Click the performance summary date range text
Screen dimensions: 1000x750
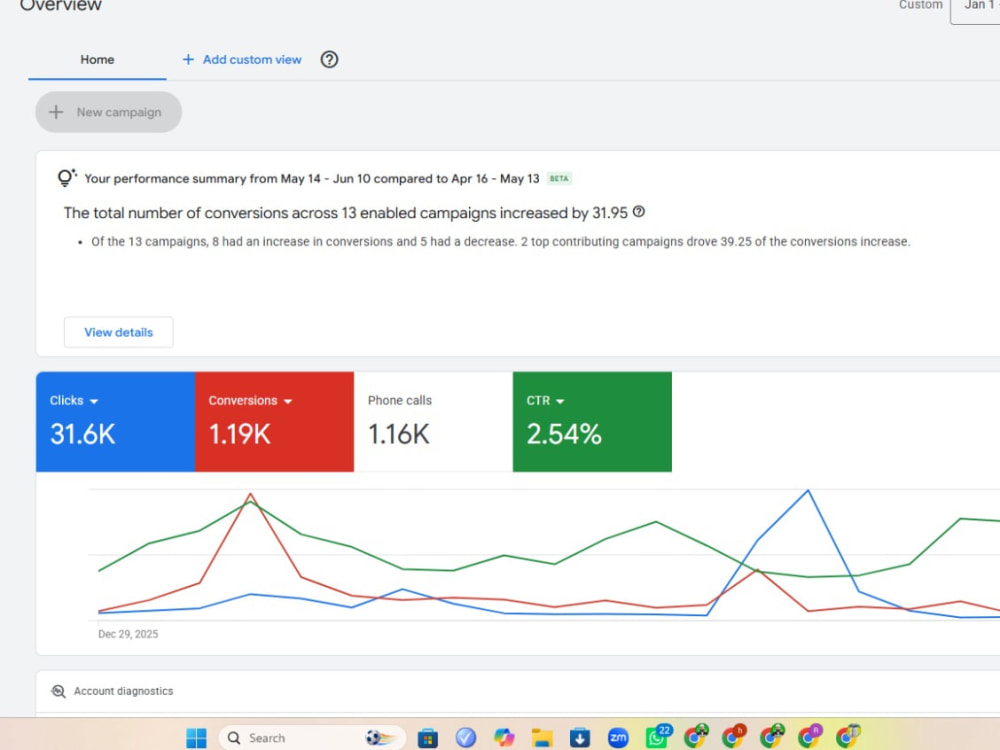click(312, 179)
